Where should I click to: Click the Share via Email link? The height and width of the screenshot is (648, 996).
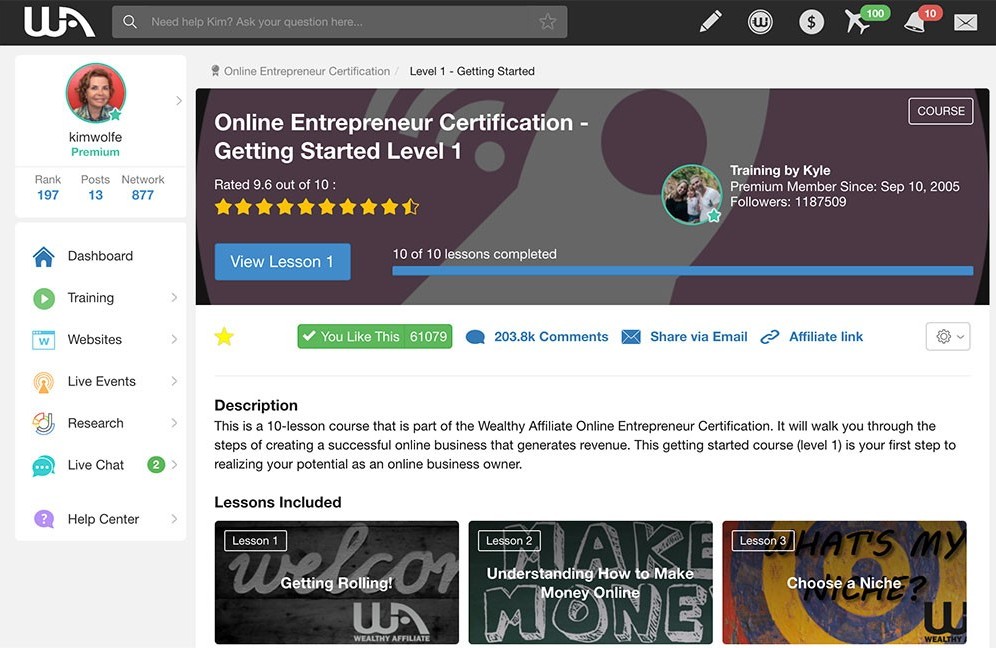(x=699, y=337)
